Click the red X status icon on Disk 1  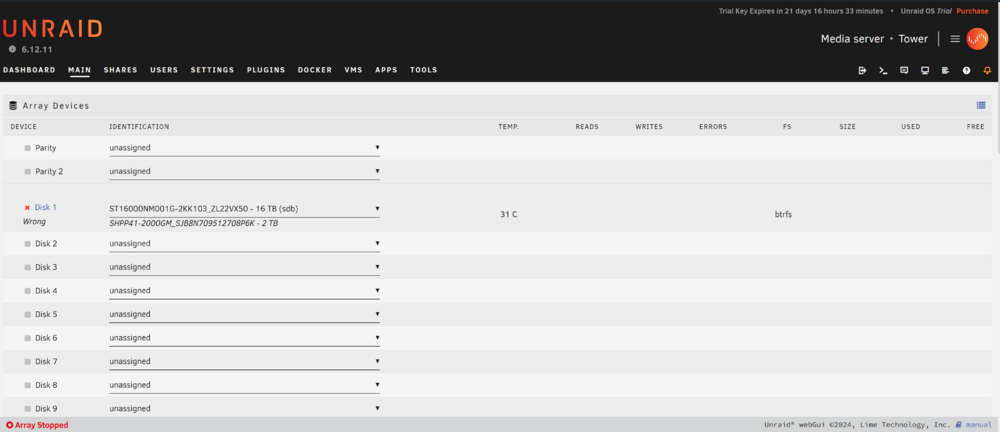pos(27,207)
